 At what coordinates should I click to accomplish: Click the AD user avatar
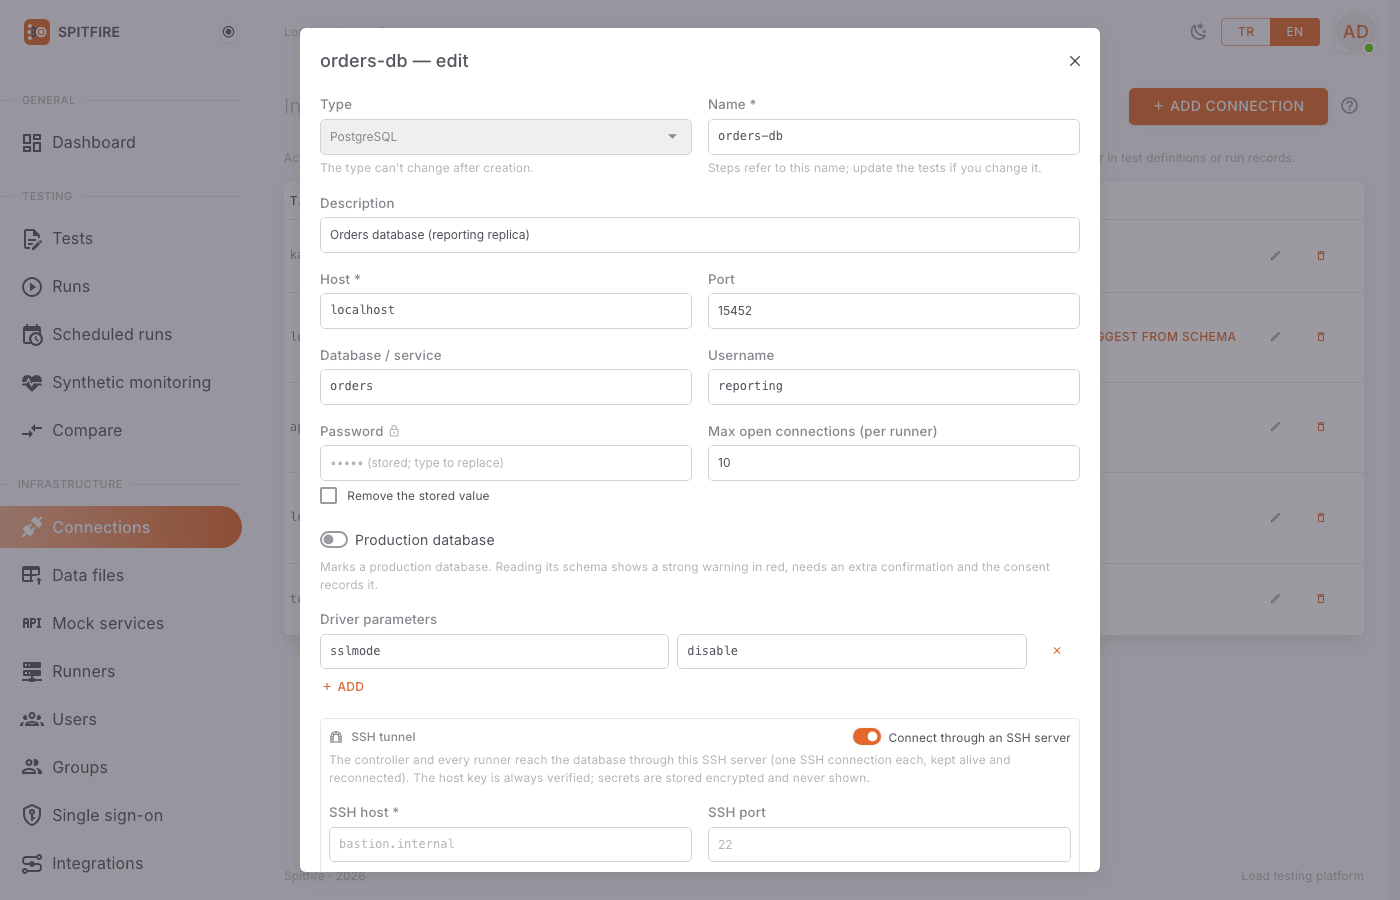[1356, 32]
